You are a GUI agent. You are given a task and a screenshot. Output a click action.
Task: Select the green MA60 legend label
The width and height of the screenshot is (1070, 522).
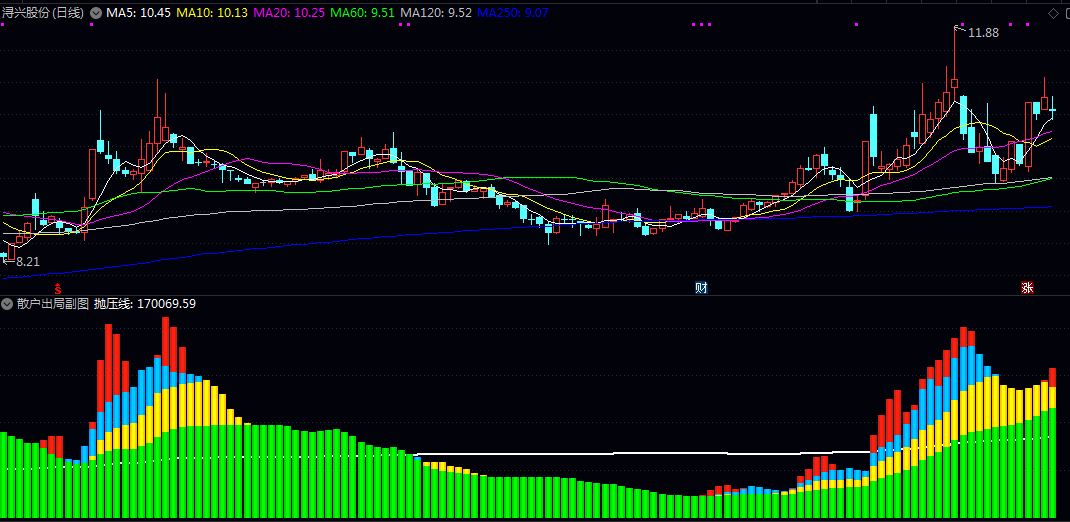362,12
